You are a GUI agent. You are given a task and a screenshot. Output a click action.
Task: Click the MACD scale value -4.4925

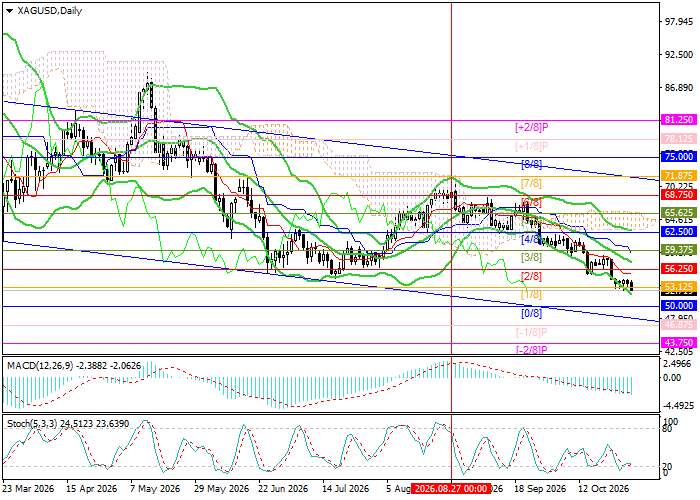pos(678,406)
